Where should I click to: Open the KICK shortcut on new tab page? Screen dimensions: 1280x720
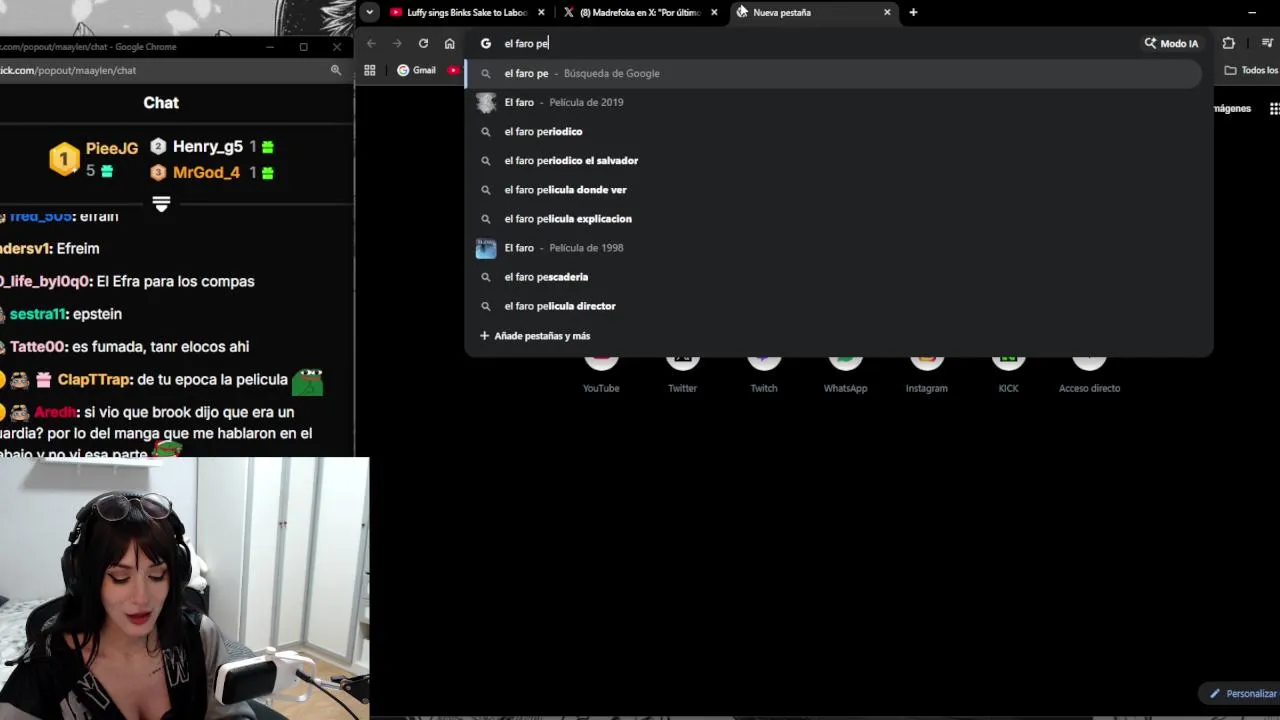[1008, 374]
